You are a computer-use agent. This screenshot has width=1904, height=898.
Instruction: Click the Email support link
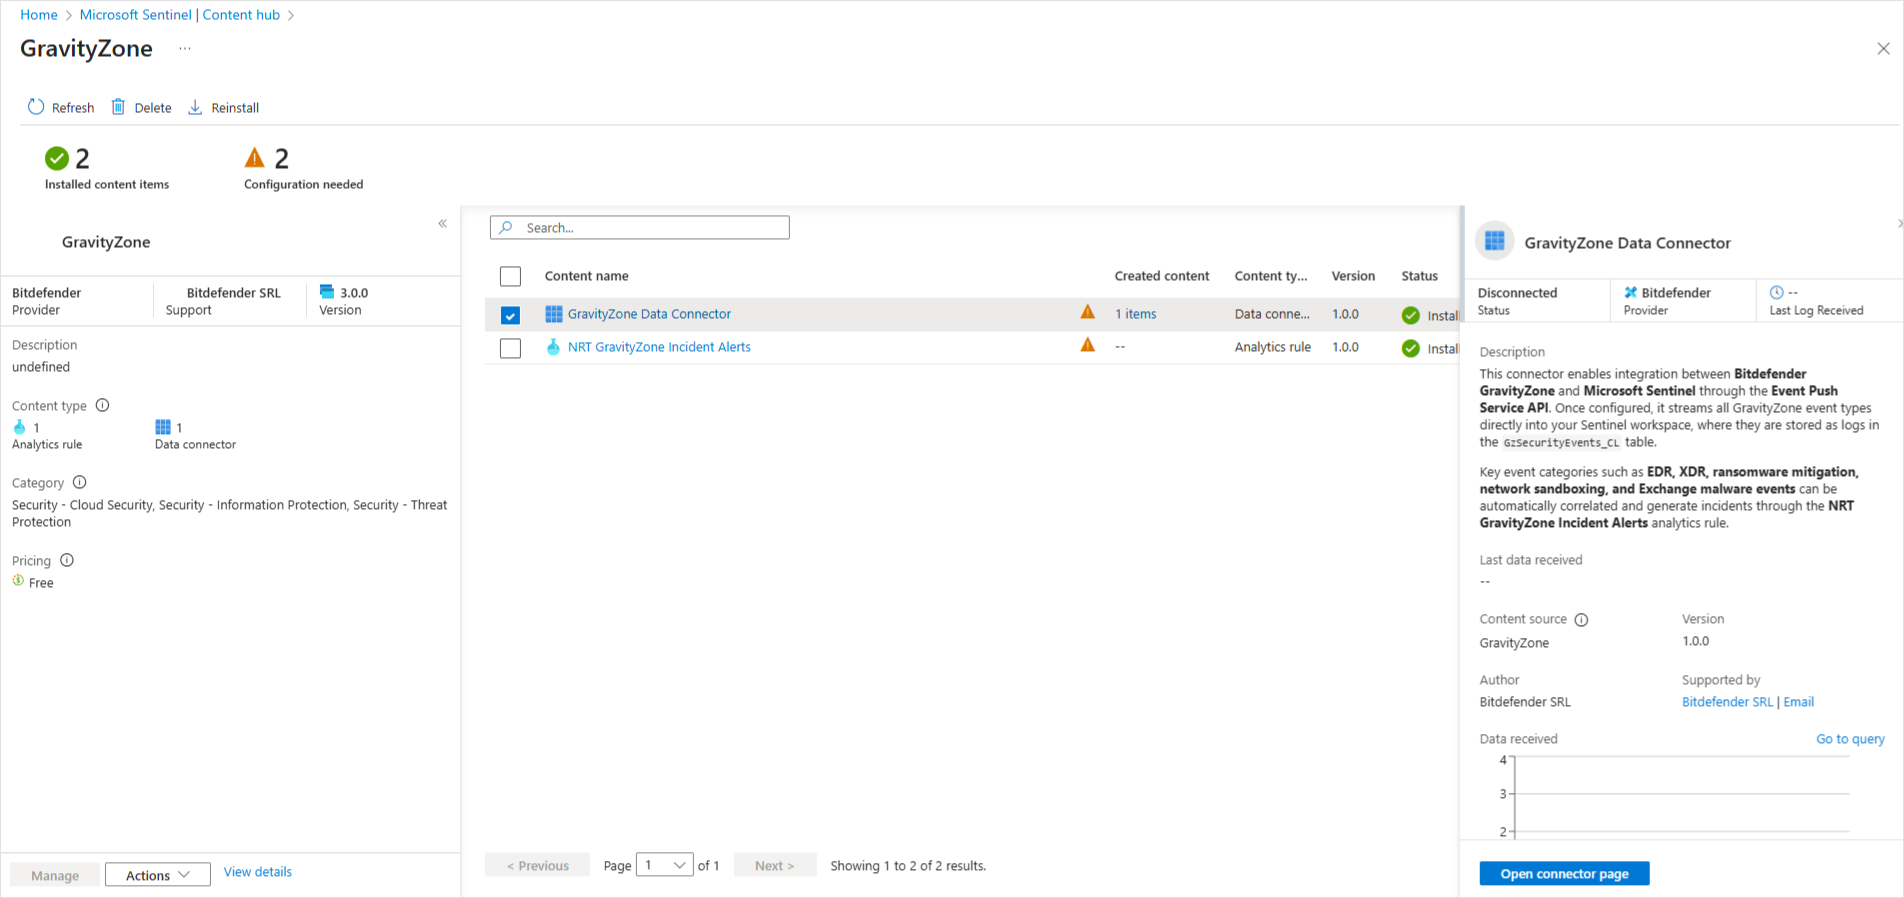(1799, 702)
